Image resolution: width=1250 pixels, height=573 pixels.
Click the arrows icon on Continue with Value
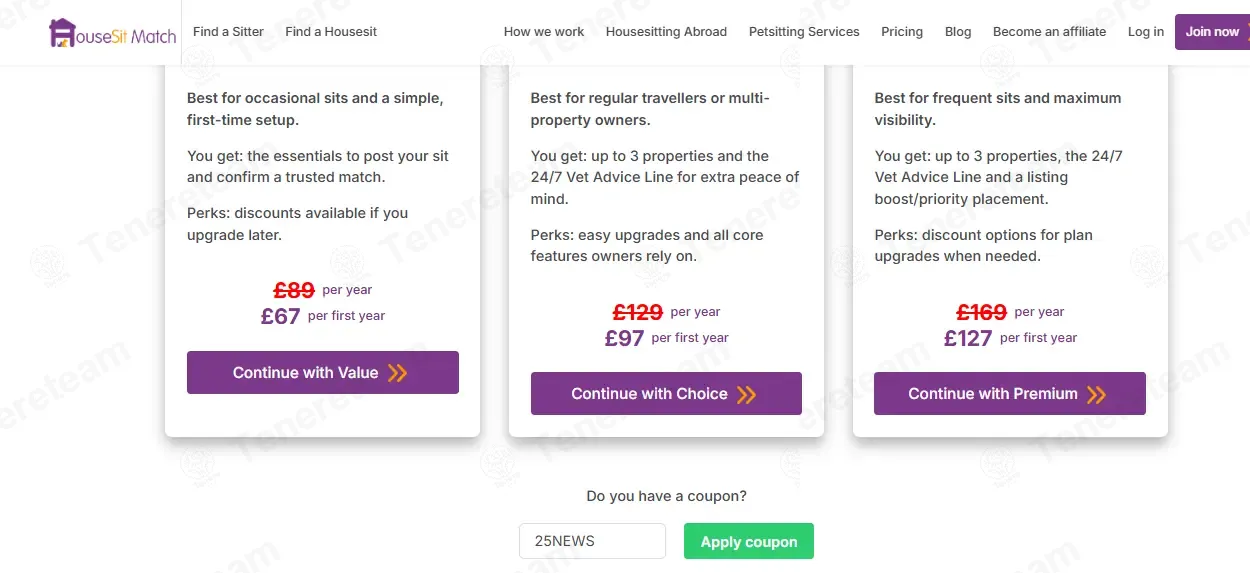[x=397, y=373]
